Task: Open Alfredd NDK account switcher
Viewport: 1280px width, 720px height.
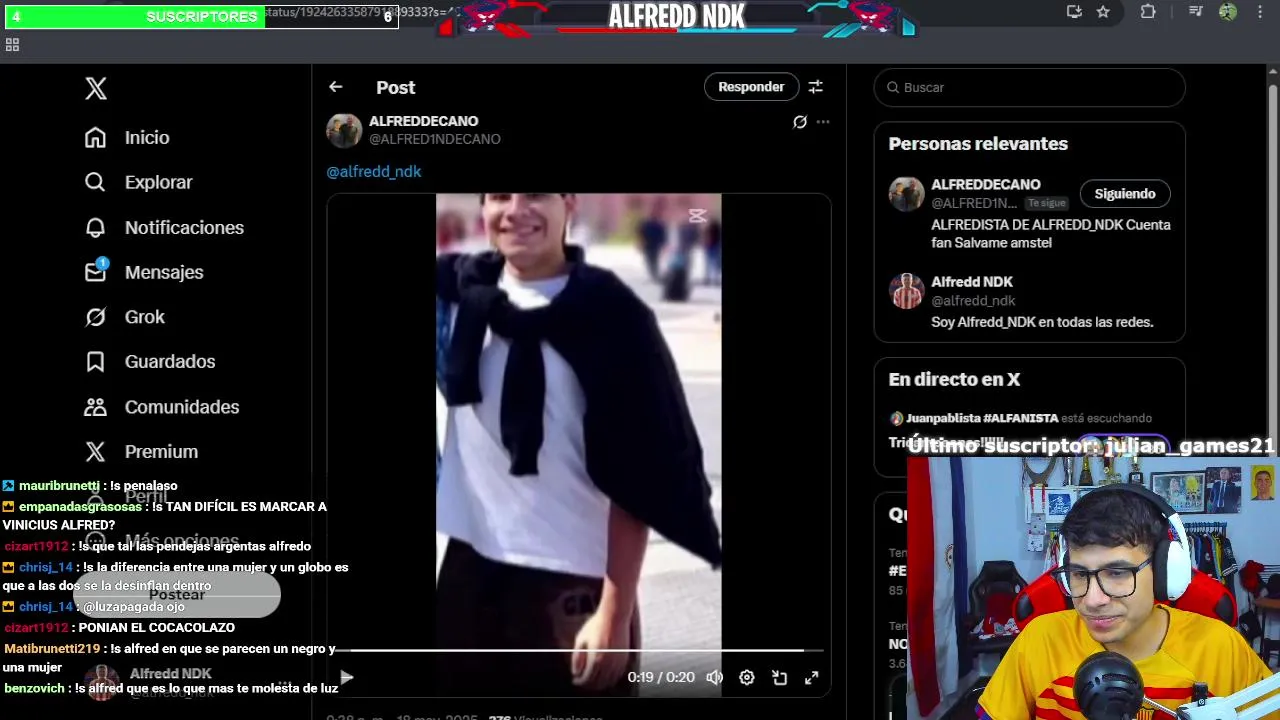Action: (189, 683)
